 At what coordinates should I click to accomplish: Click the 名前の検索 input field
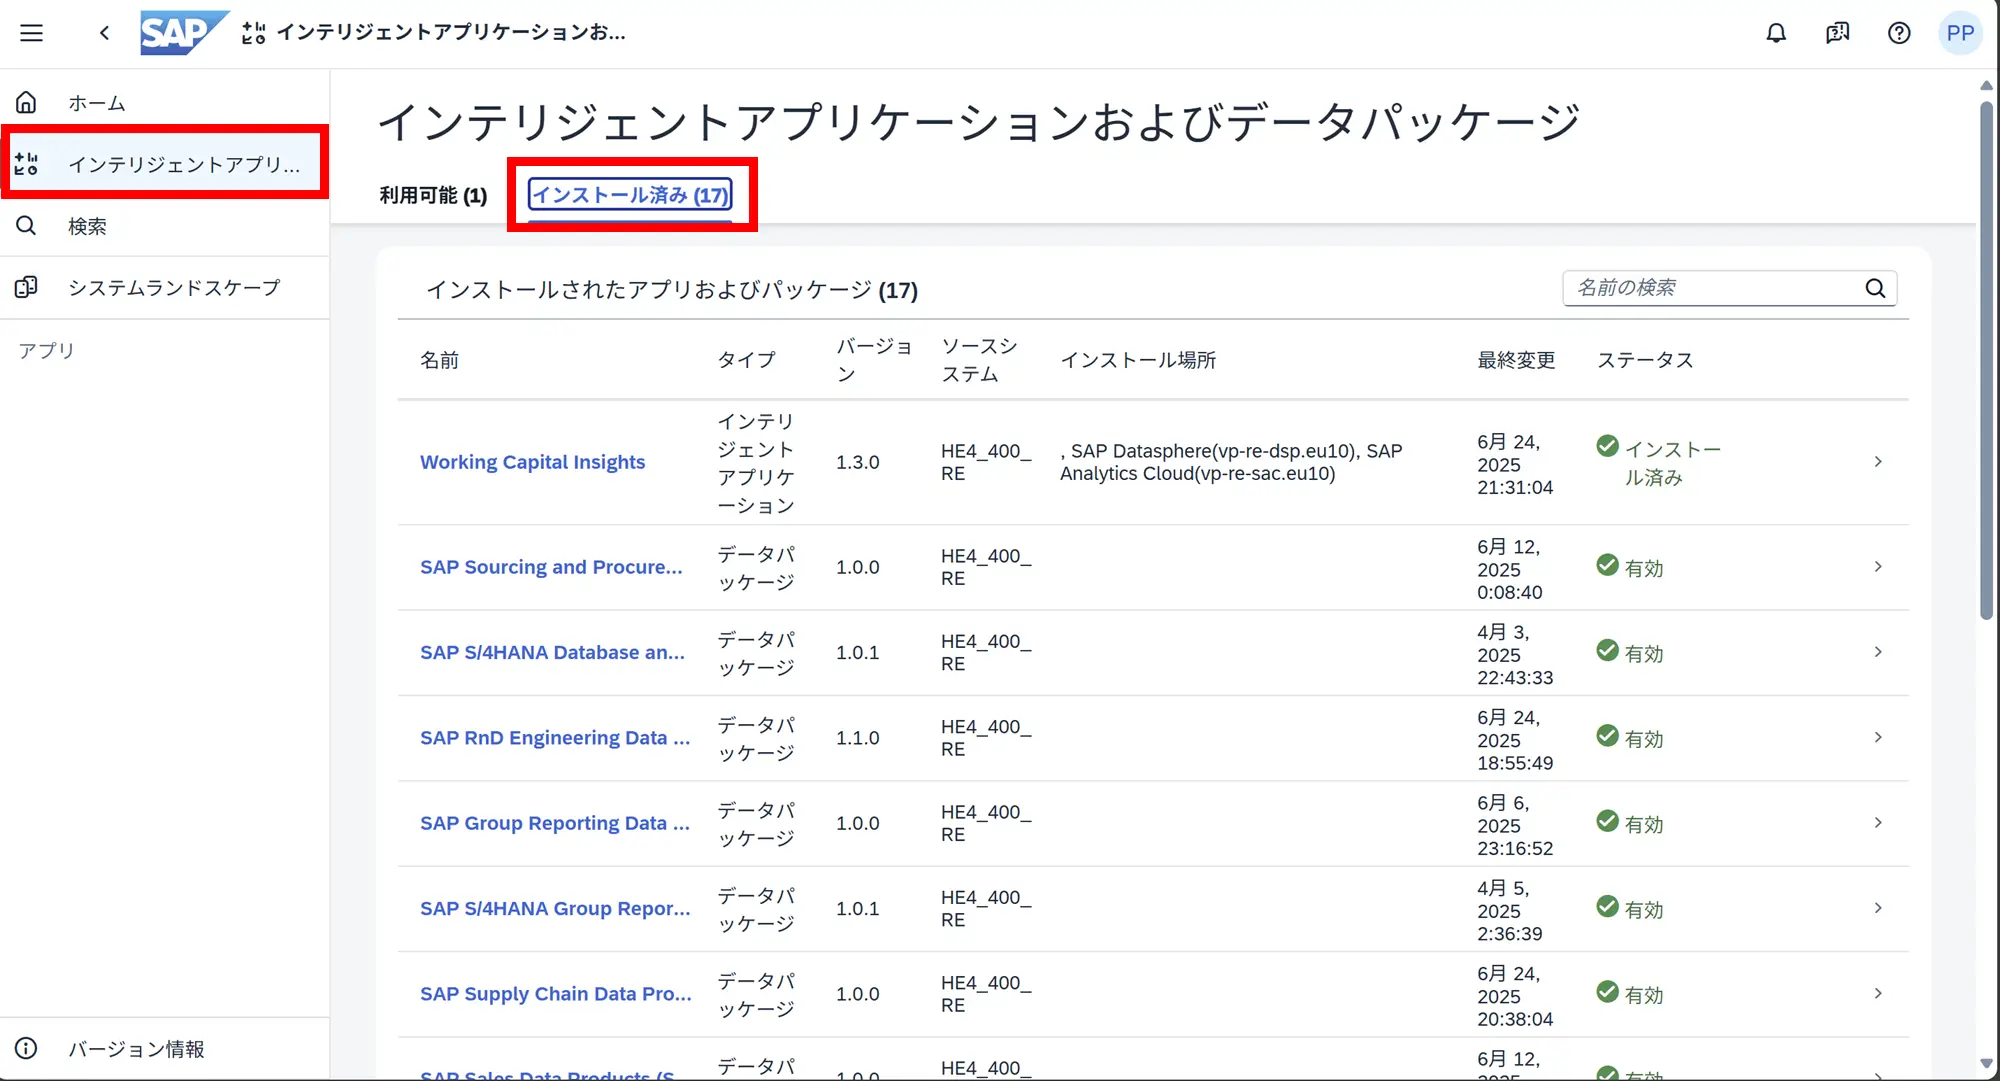(1710, 288)
